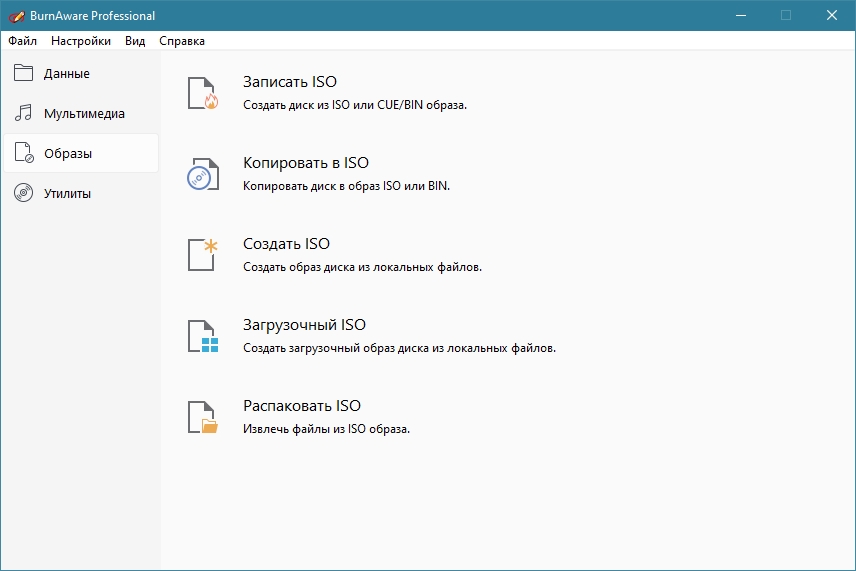Choose the Копировать в ISO title text
This screenshot has height=571, width=856.
(x=306, y=163)
